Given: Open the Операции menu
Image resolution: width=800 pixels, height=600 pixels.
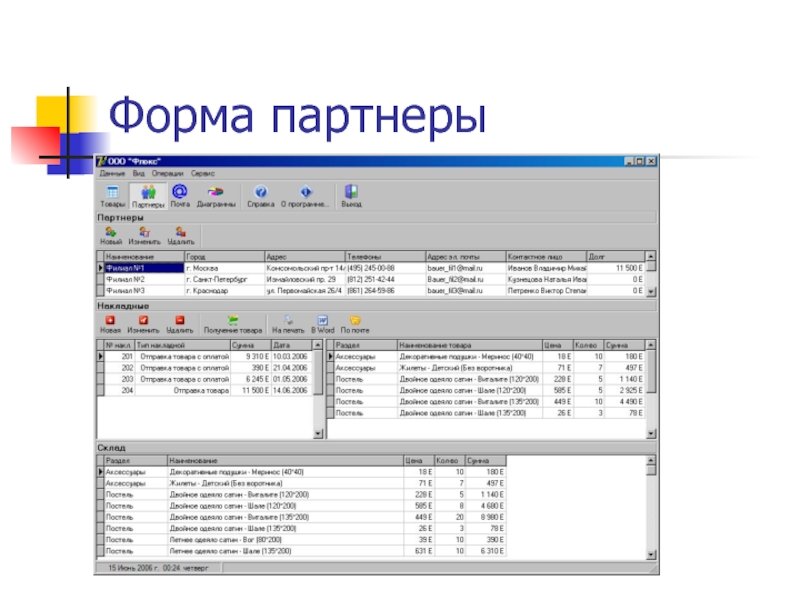Looking at the screenshot, I should pyautogui.click(x=167, y=173).
